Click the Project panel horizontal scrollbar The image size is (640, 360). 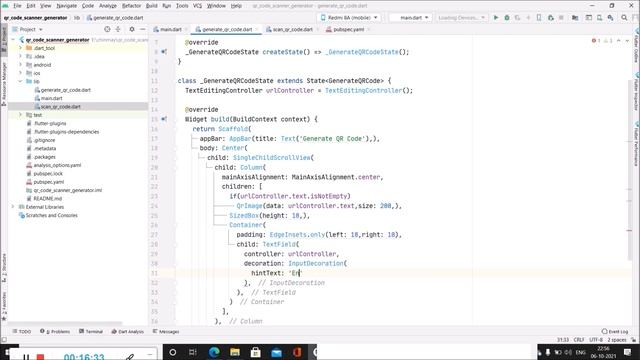[x=65, y=323]
